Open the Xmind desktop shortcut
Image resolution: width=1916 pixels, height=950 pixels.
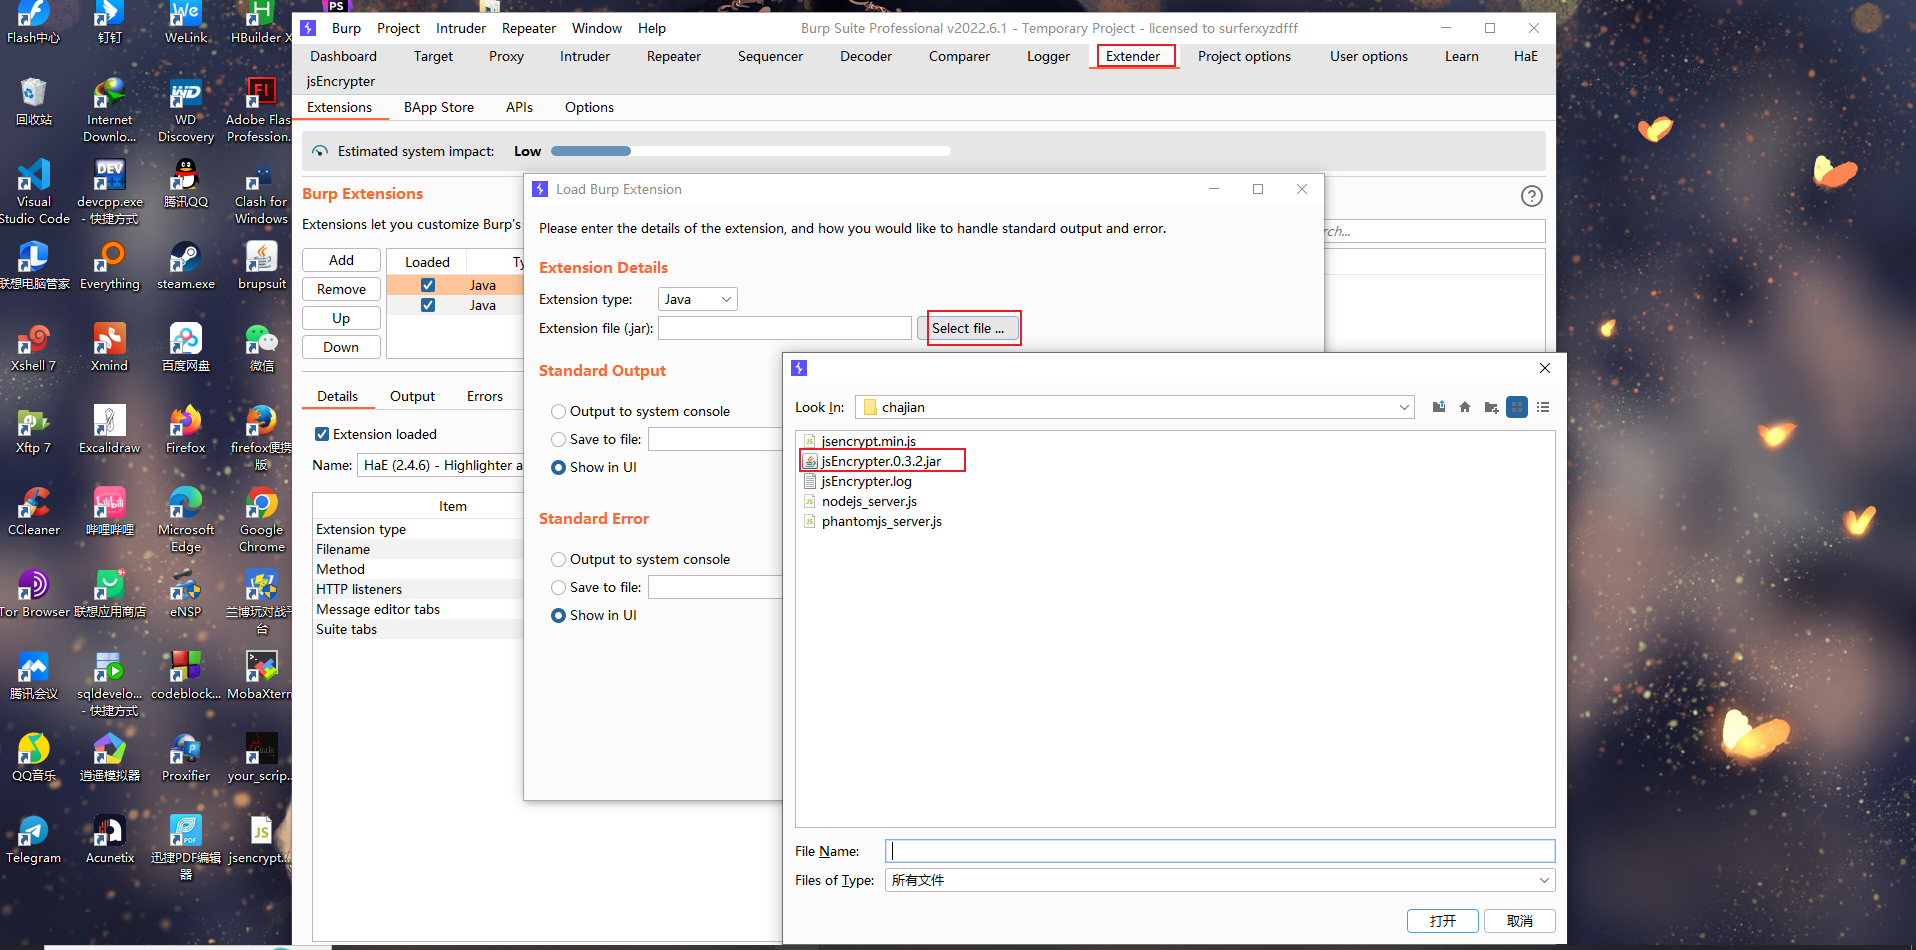pos(110,348)
